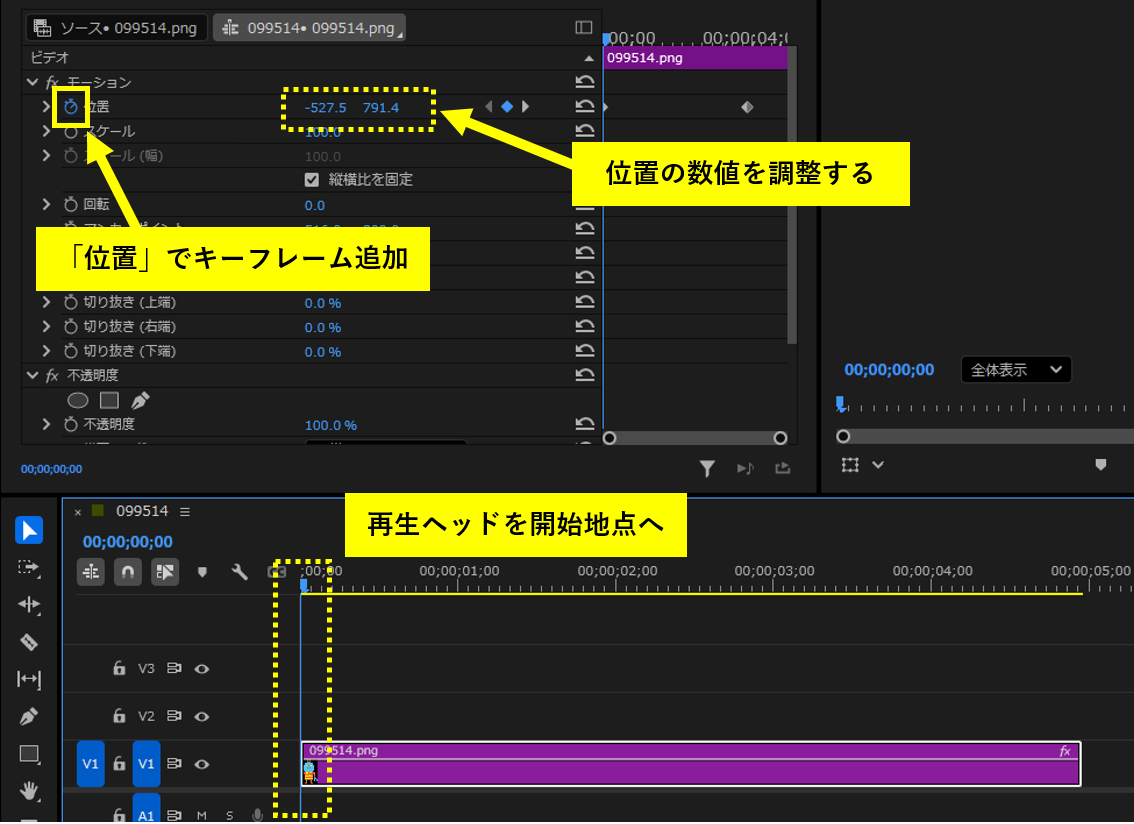Screen dimensions: 1134x824
Task: Select the Selection tool in the toolbar
Action: point(29,529)
